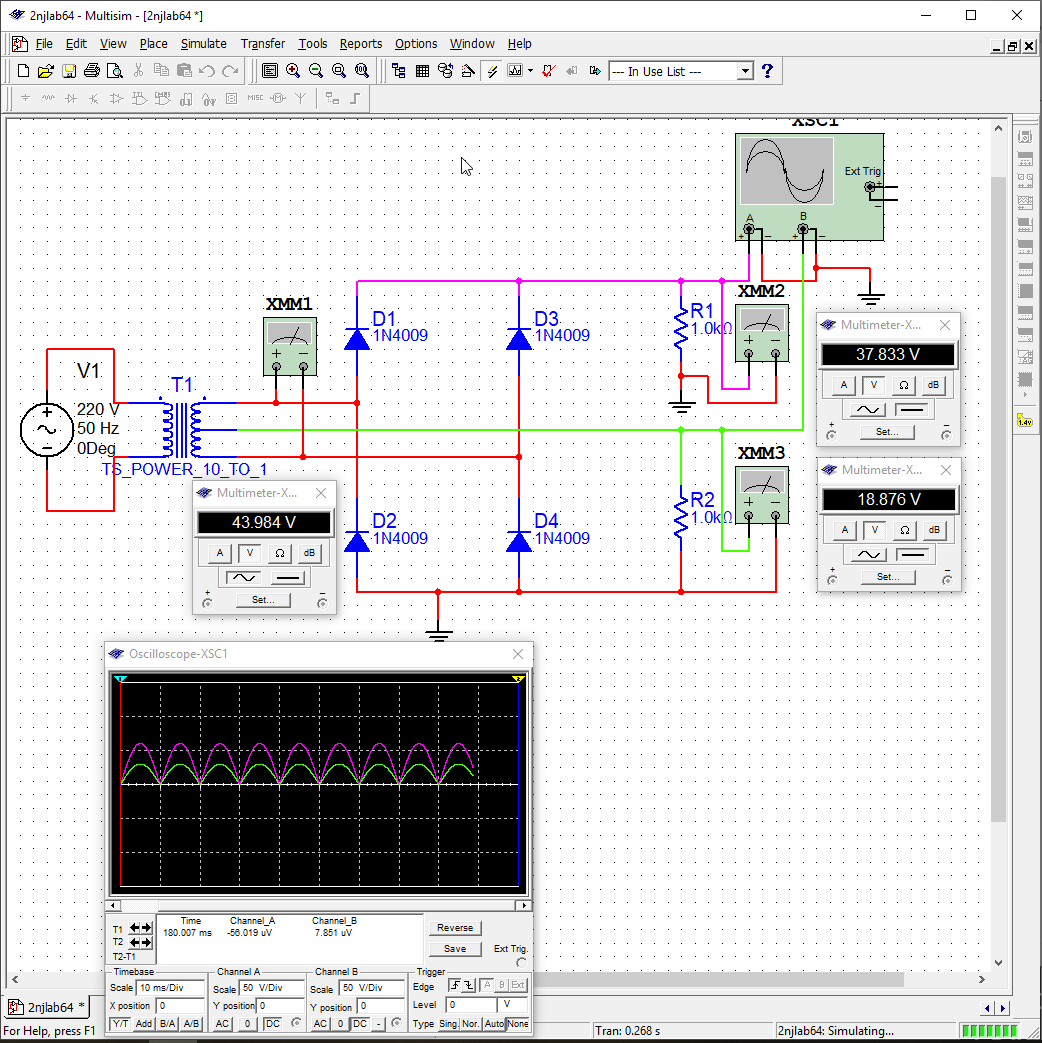Image resolution: width=1042 pixels, height=1043 pixels.
Task: Create a new circuit file
Action: (23, 71)
